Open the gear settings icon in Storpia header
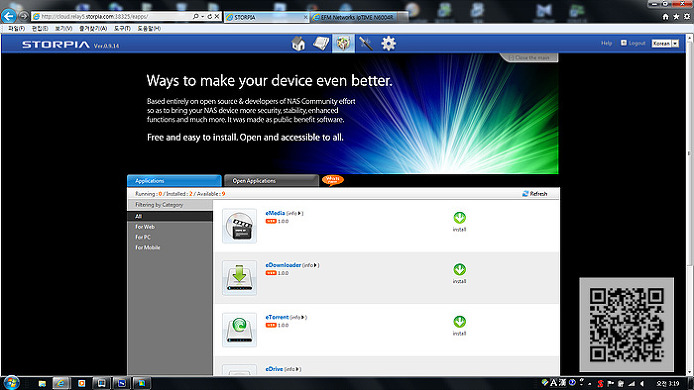 click(x=389, y=43)
